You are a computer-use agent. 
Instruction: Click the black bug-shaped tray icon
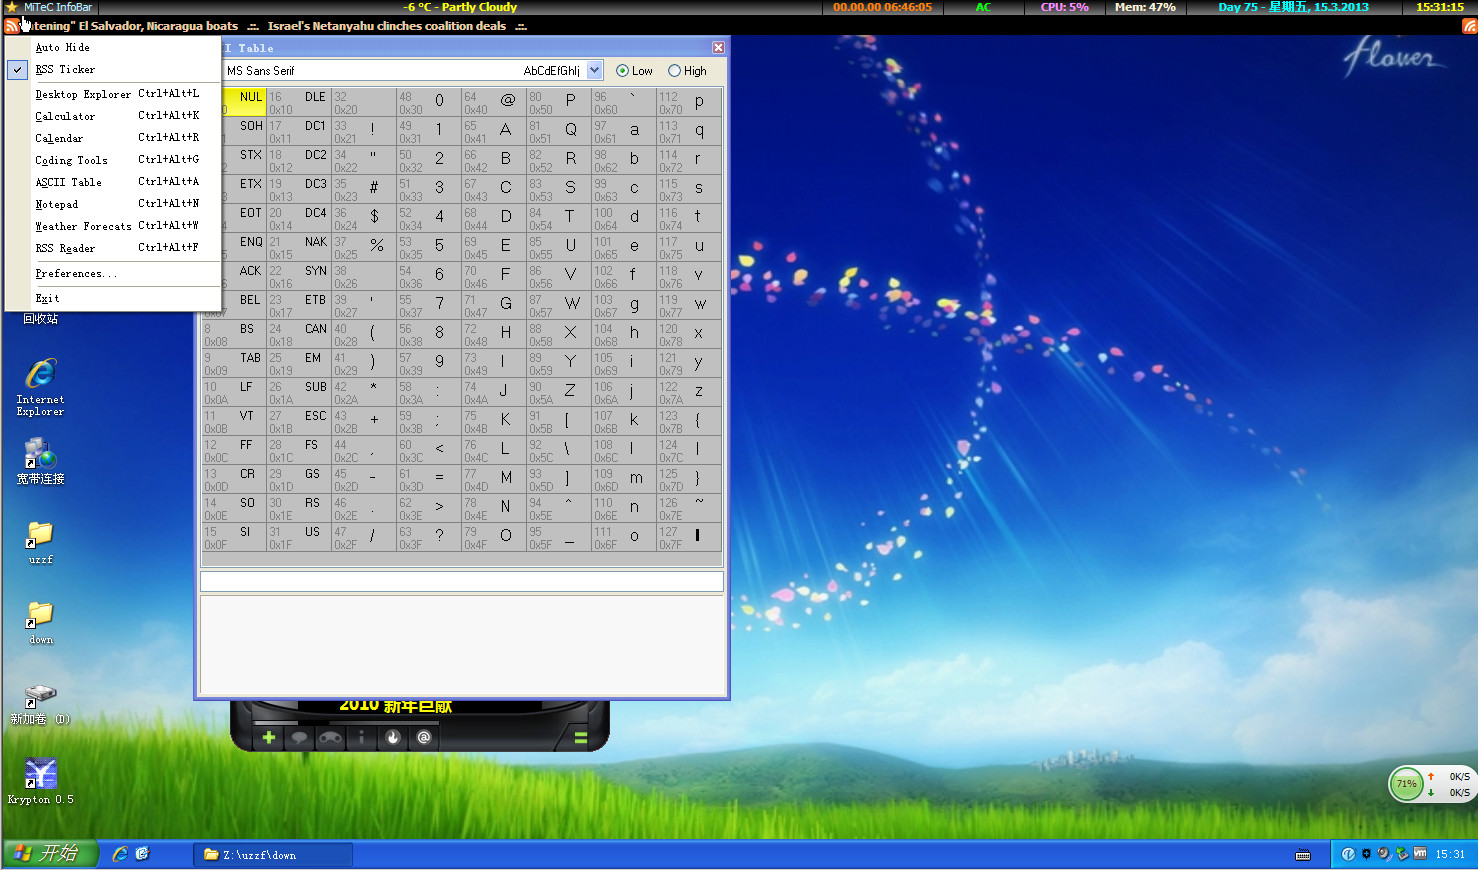click(1366, 854)
